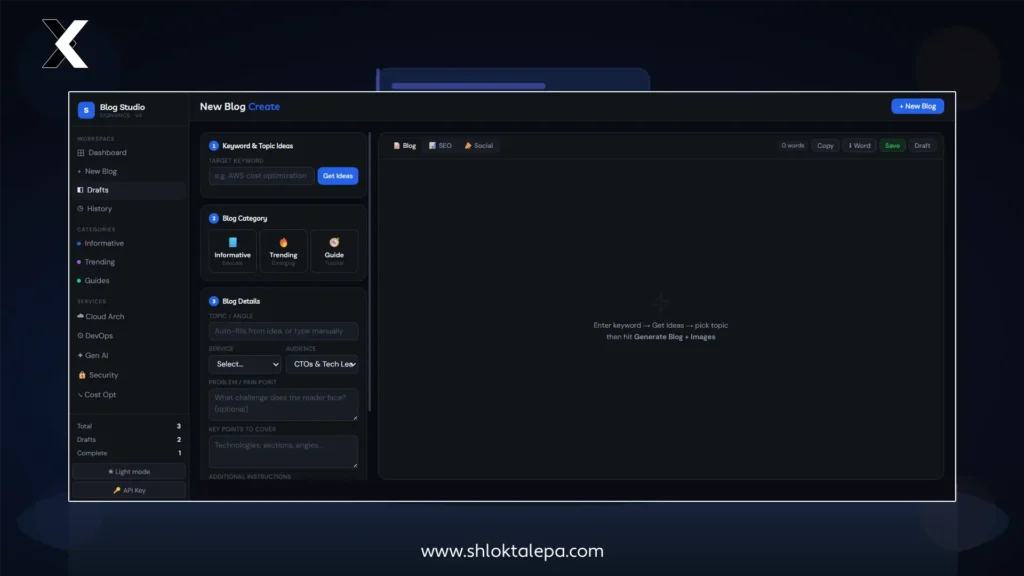Choose the Guide blog category card
This screenshot has height=576, width=1024.
coord(334,251)
